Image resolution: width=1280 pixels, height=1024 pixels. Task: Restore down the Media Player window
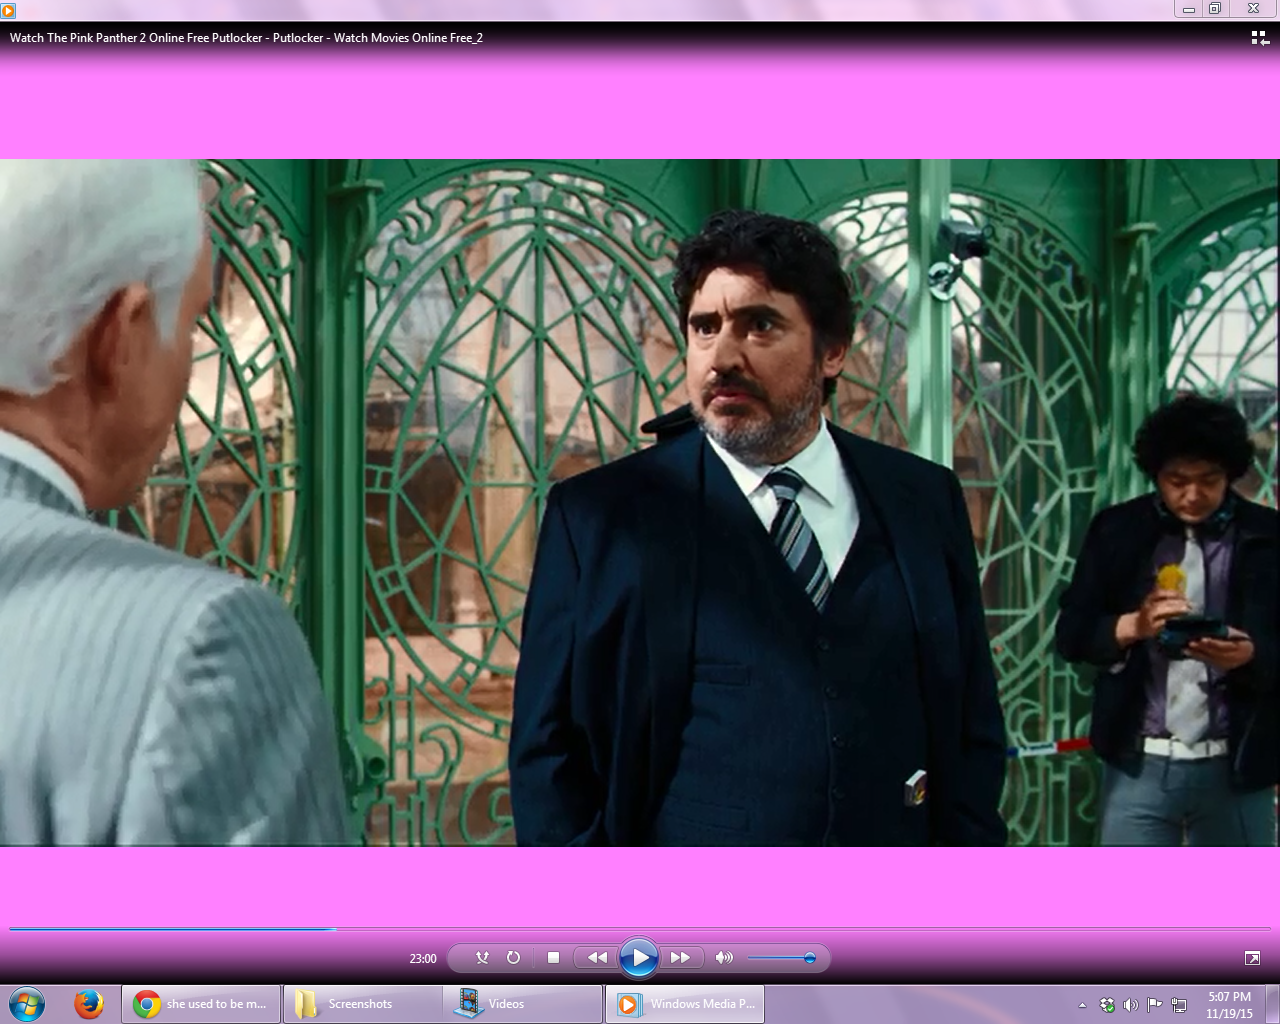pos(1215,9)
